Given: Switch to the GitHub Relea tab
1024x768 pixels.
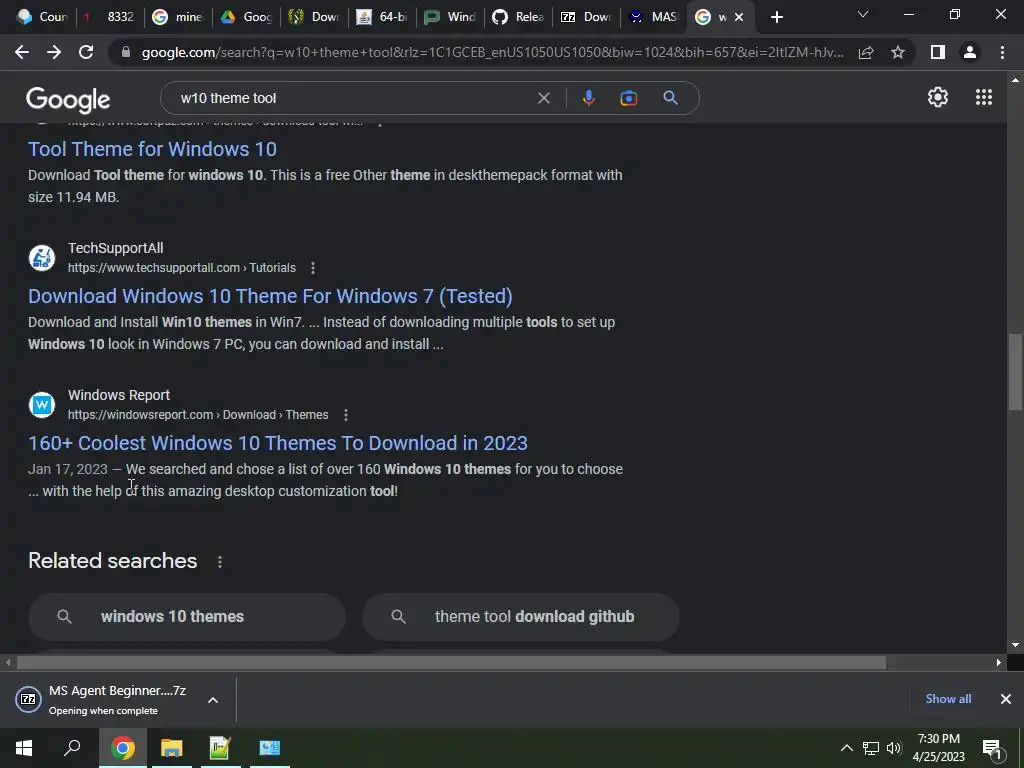Looking at the screenshot, I should pos(518,17).
